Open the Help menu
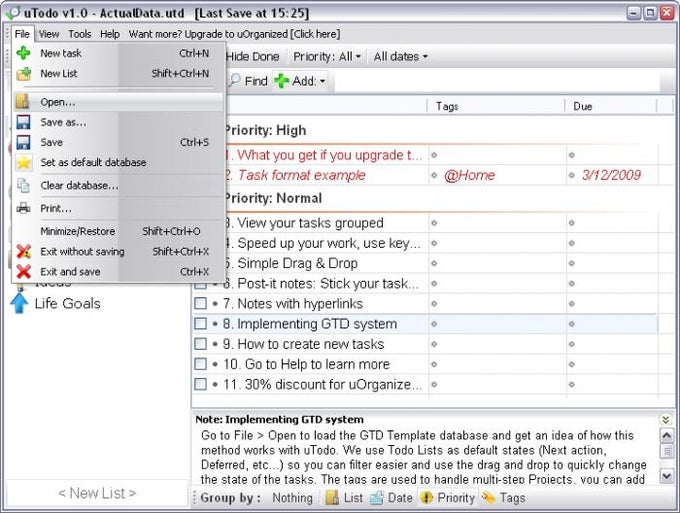Screen dimensions: 680x513 point(110,34)
